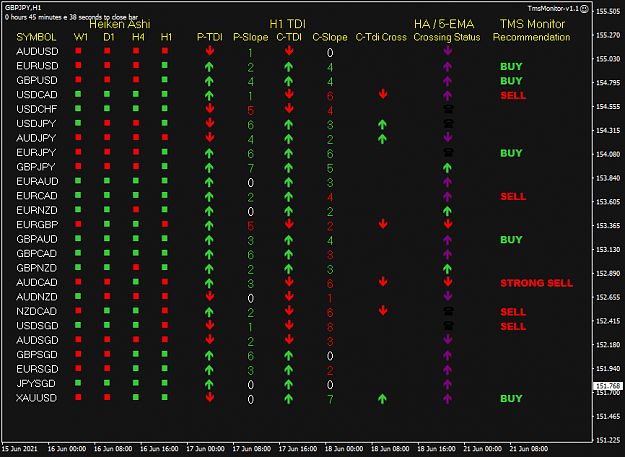Click the EURJPY telephone crossing status icon

pos(448,152)
